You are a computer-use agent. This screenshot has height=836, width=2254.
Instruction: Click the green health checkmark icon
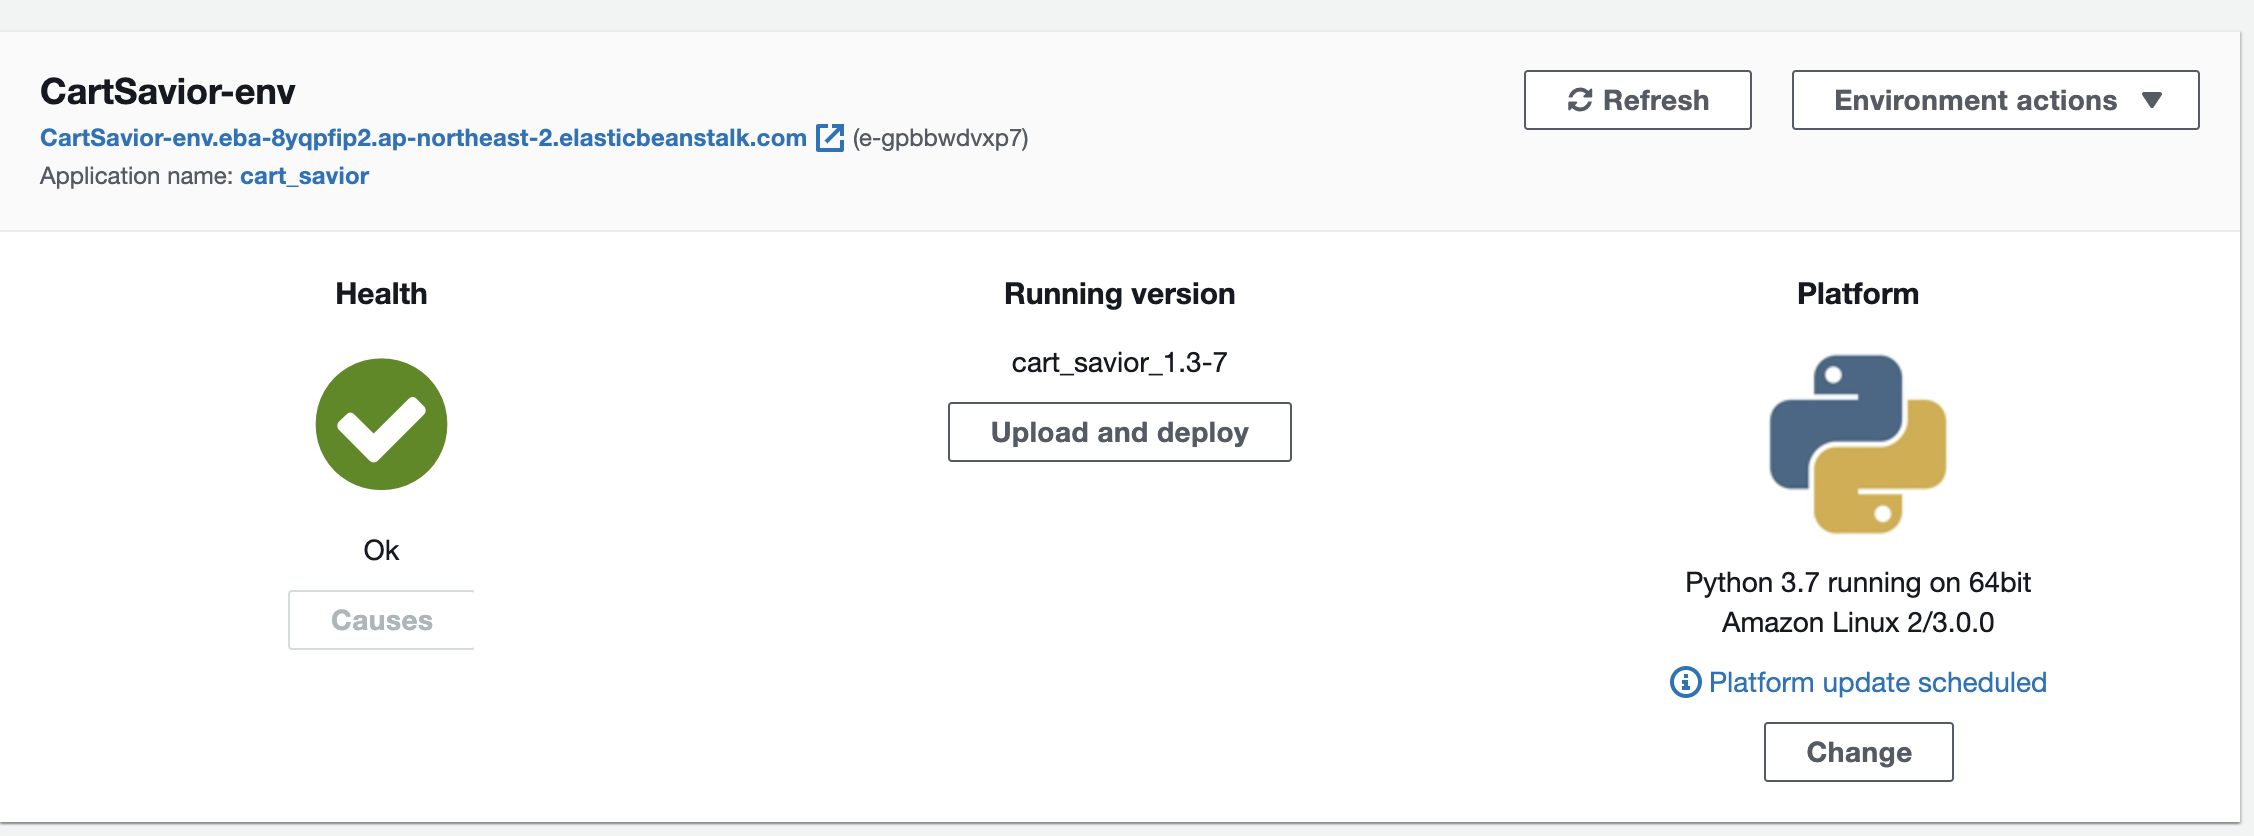tap(381, 424)
